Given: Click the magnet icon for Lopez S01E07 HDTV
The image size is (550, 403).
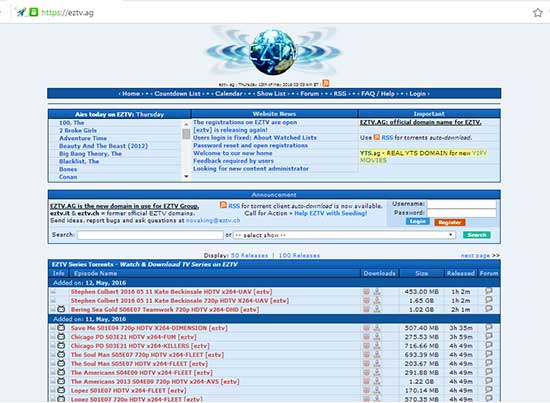Looking at the screenshot, I should pos(366,390).
